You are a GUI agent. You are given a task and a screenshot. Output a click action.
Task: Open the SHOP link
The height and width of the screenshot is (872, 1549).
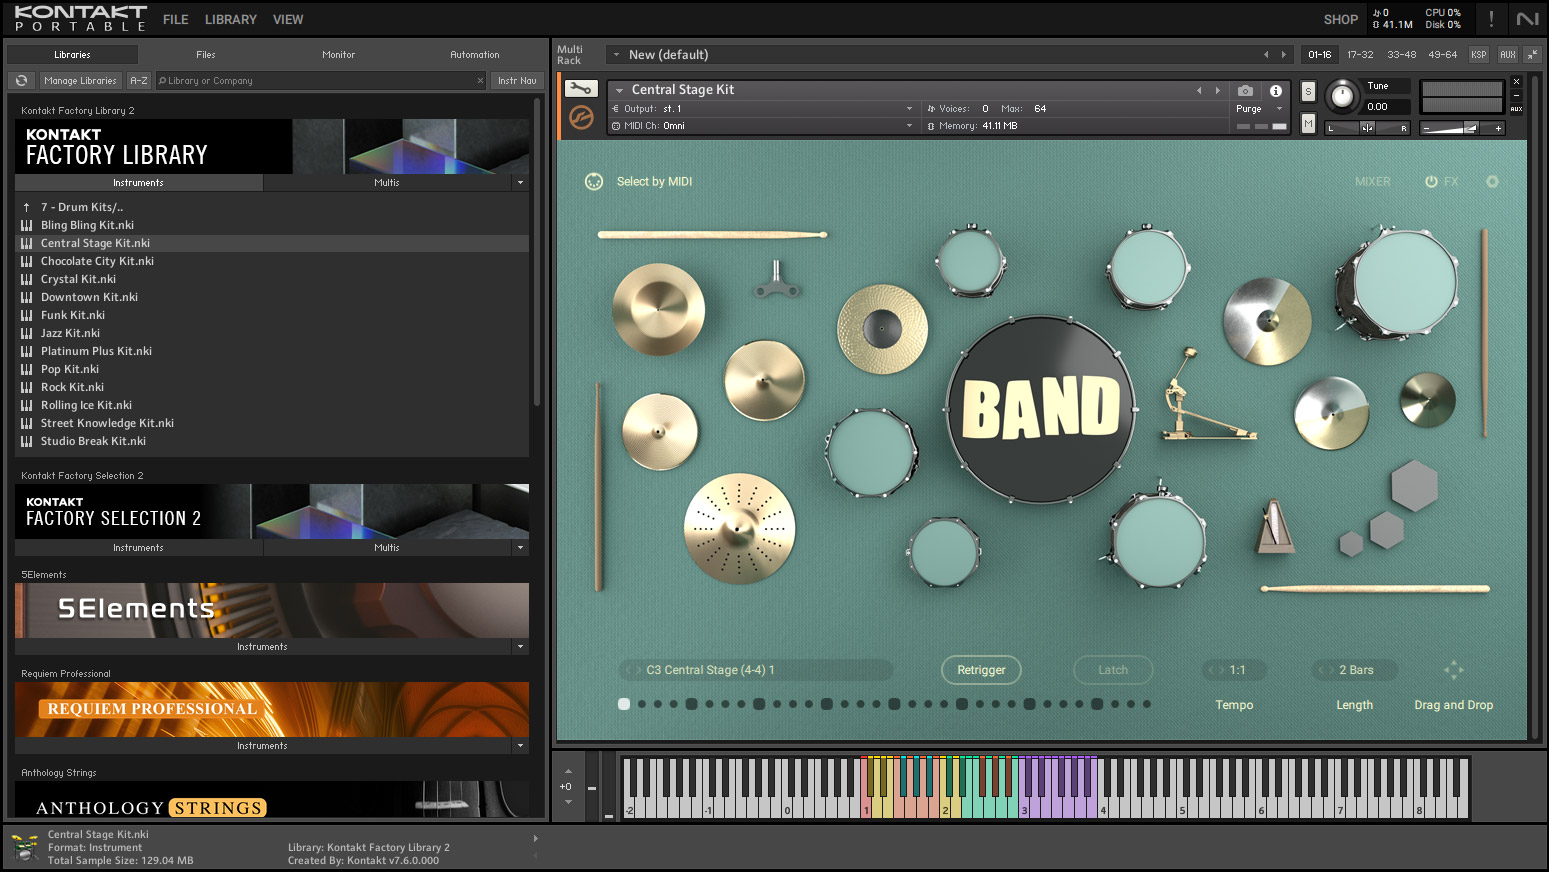tap(1341, 19)
